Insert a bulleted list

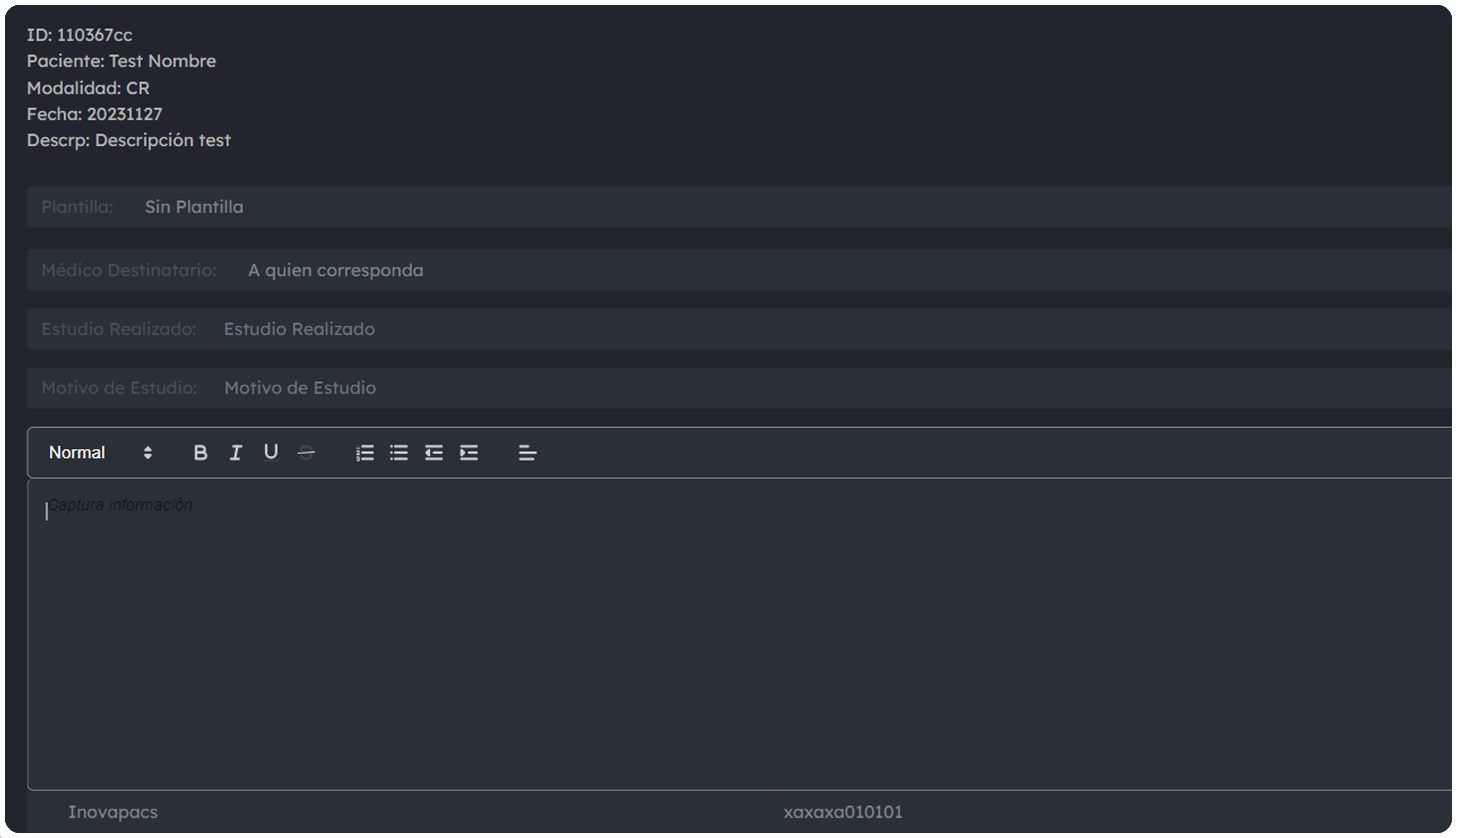click(x=399, y=453)
